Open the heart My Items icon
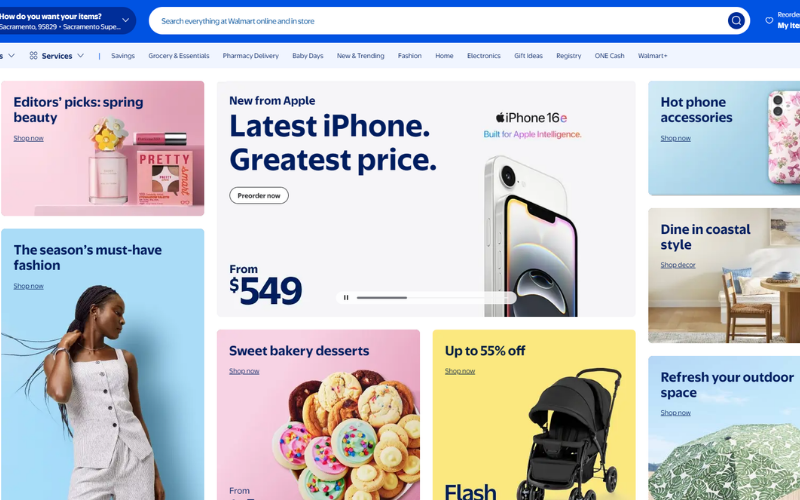This screenshot has height=500, width=800. [769, 20]
